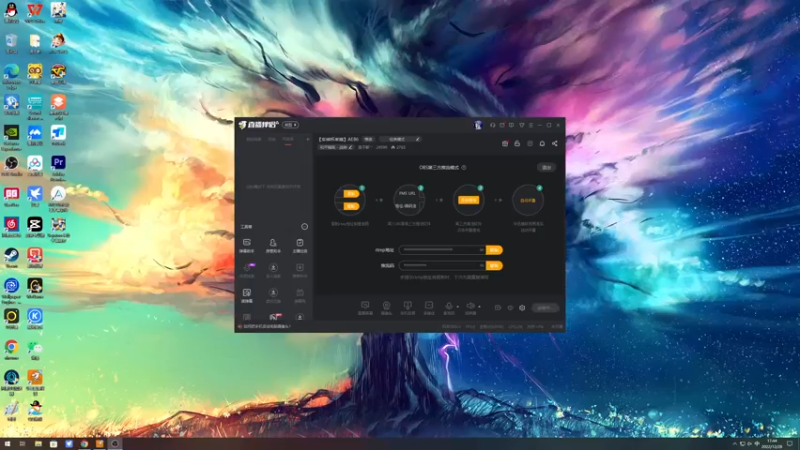Open the settings gear in the bottom bar

coord(522,308)
